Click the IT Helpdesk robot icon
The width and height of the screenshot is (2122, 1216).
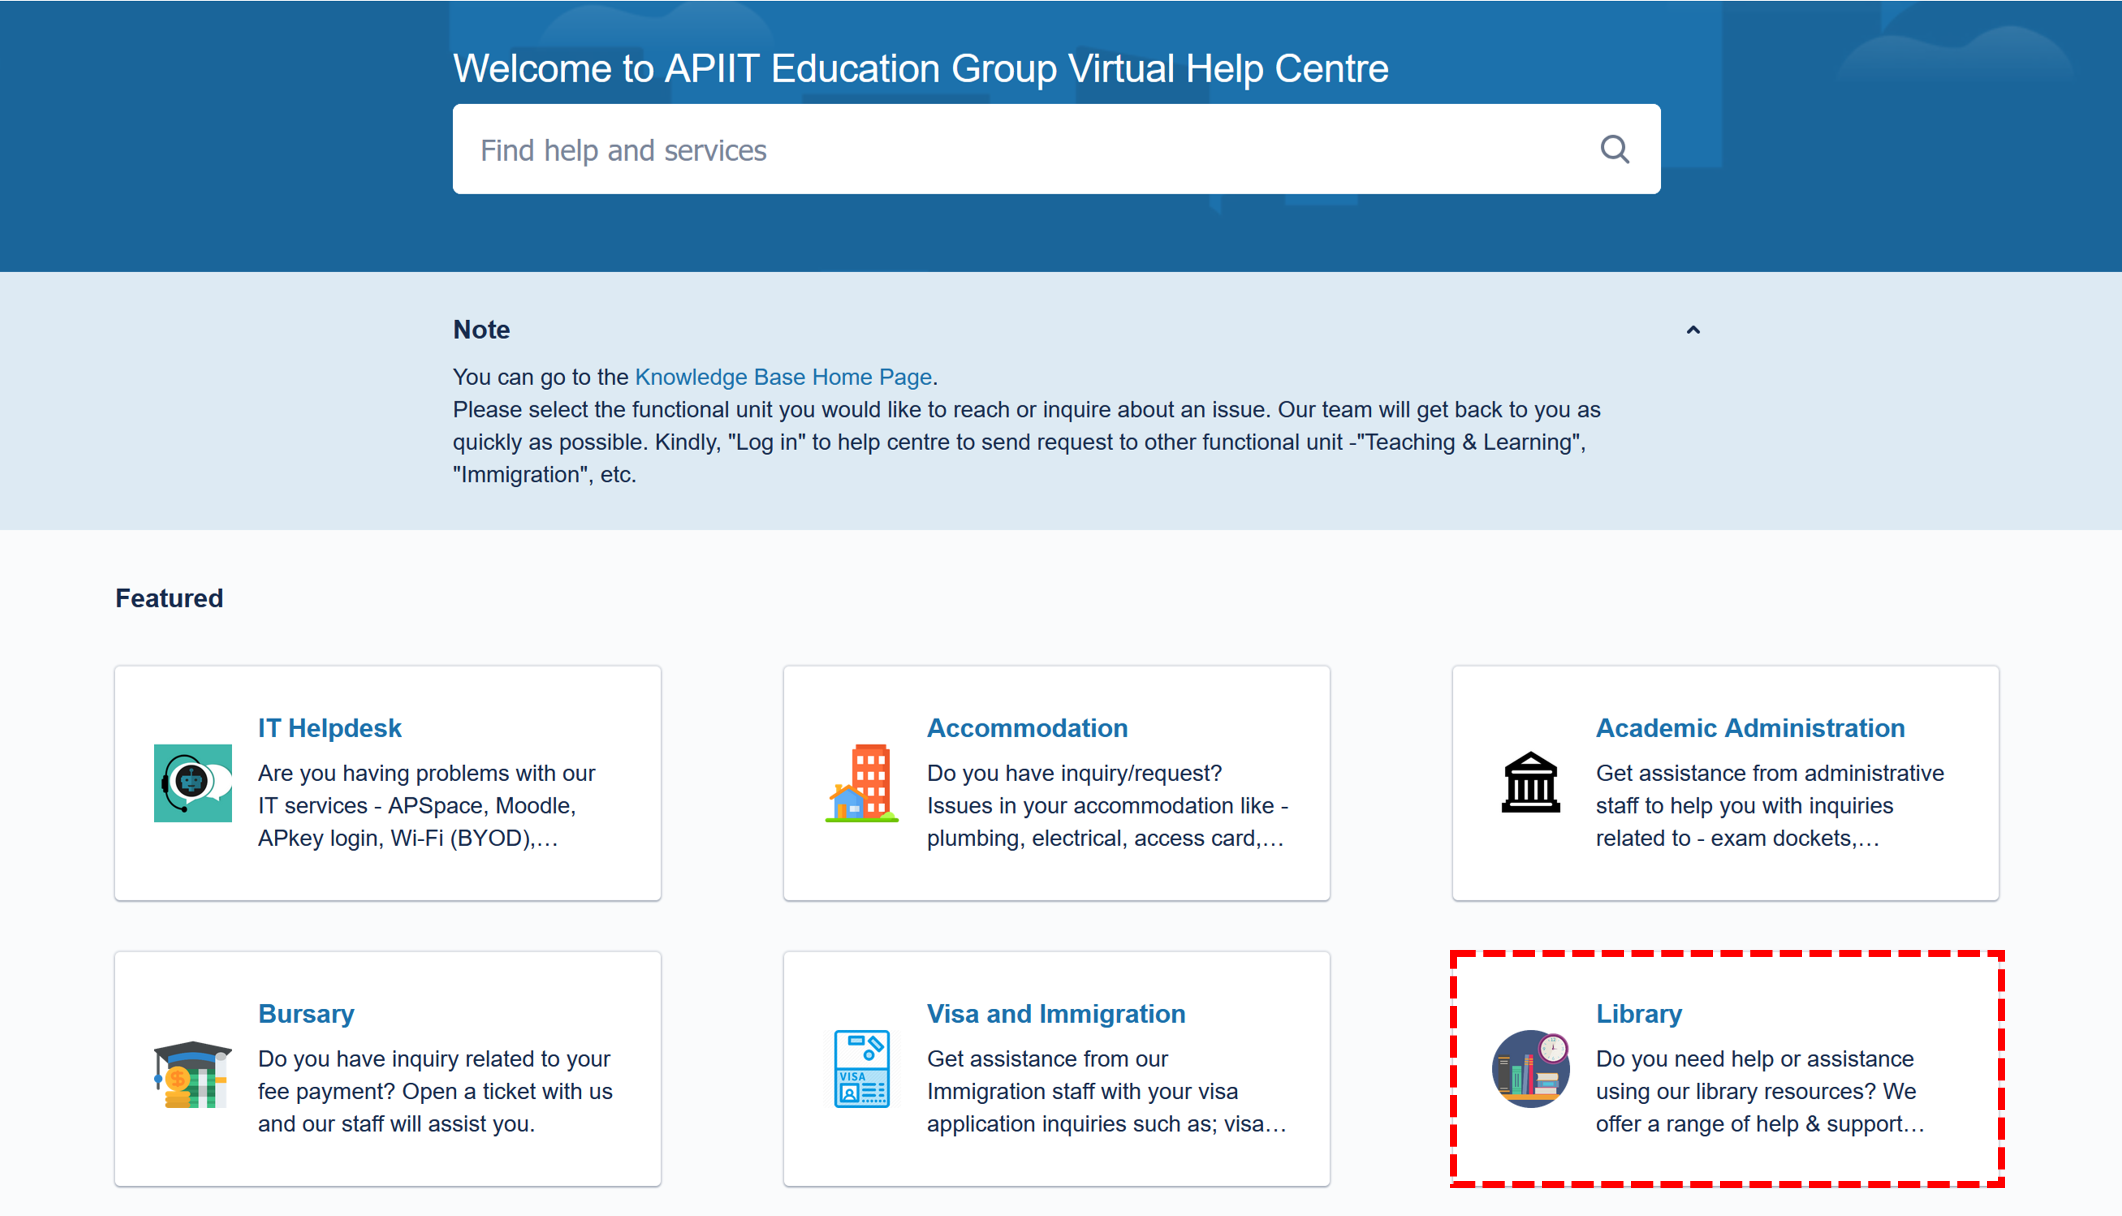point(193,783)
